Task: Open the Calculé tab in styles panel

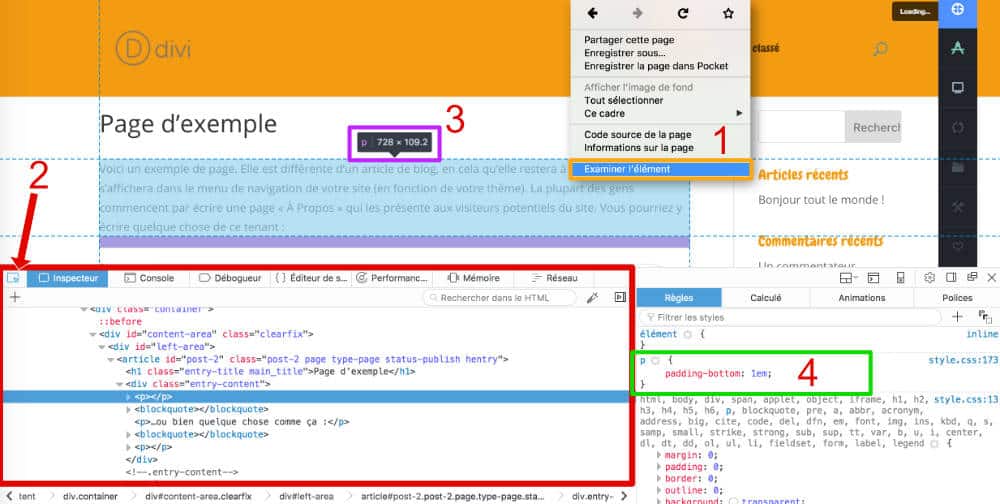Action: coord(765,297)
